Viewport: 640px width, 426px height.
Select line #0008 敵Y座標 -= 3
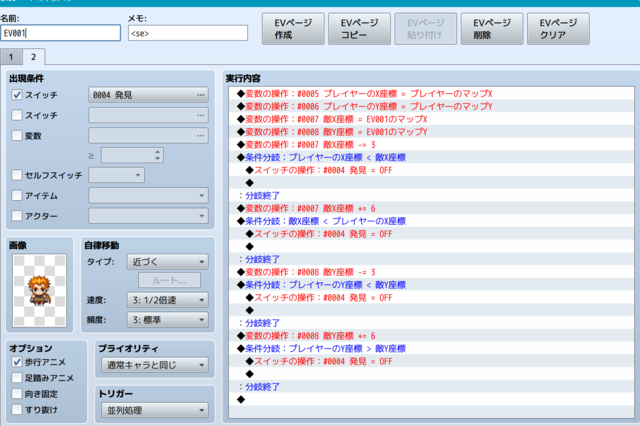[431, 272]
